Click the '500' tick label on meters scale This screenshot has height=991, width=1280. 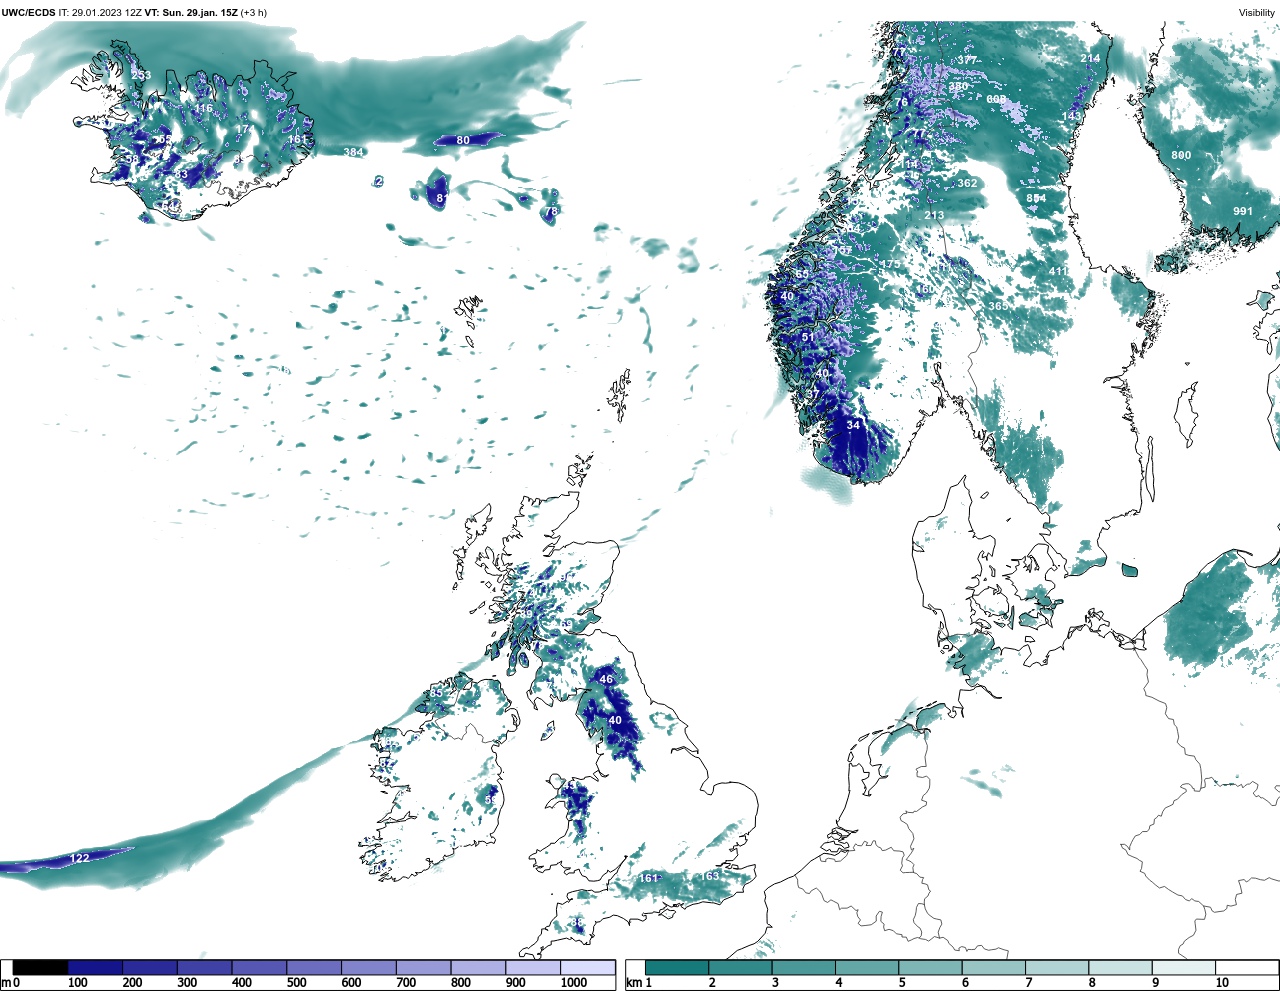coord(296,983)
